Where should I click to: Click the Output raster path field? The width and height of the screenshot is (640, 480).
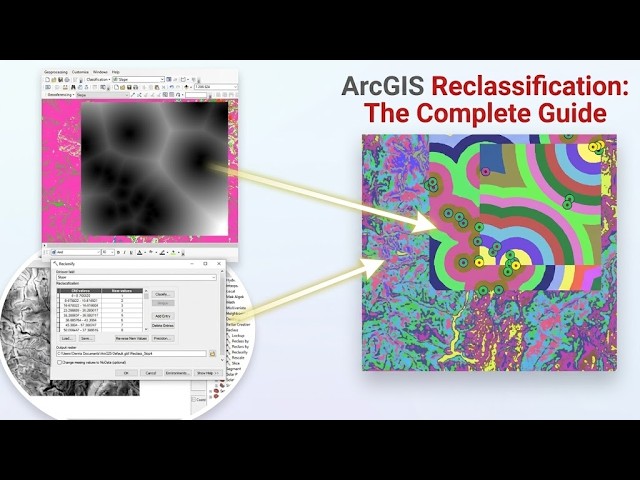131,353
